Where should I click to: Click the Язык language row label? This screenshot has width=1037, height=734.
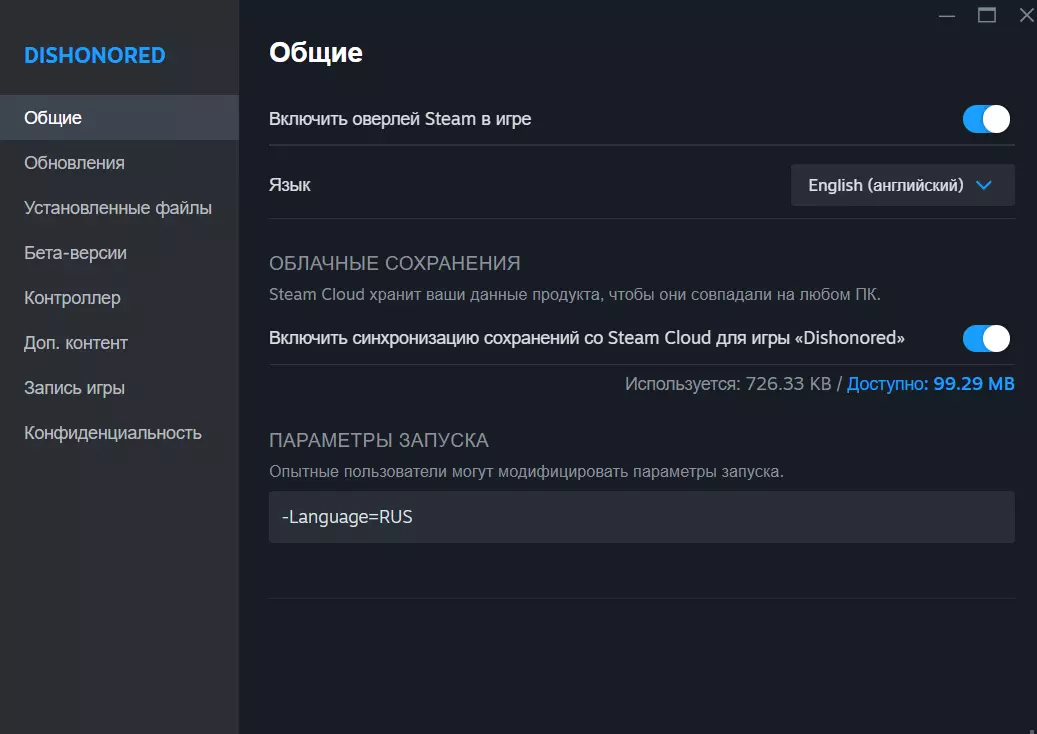[290, 185]
